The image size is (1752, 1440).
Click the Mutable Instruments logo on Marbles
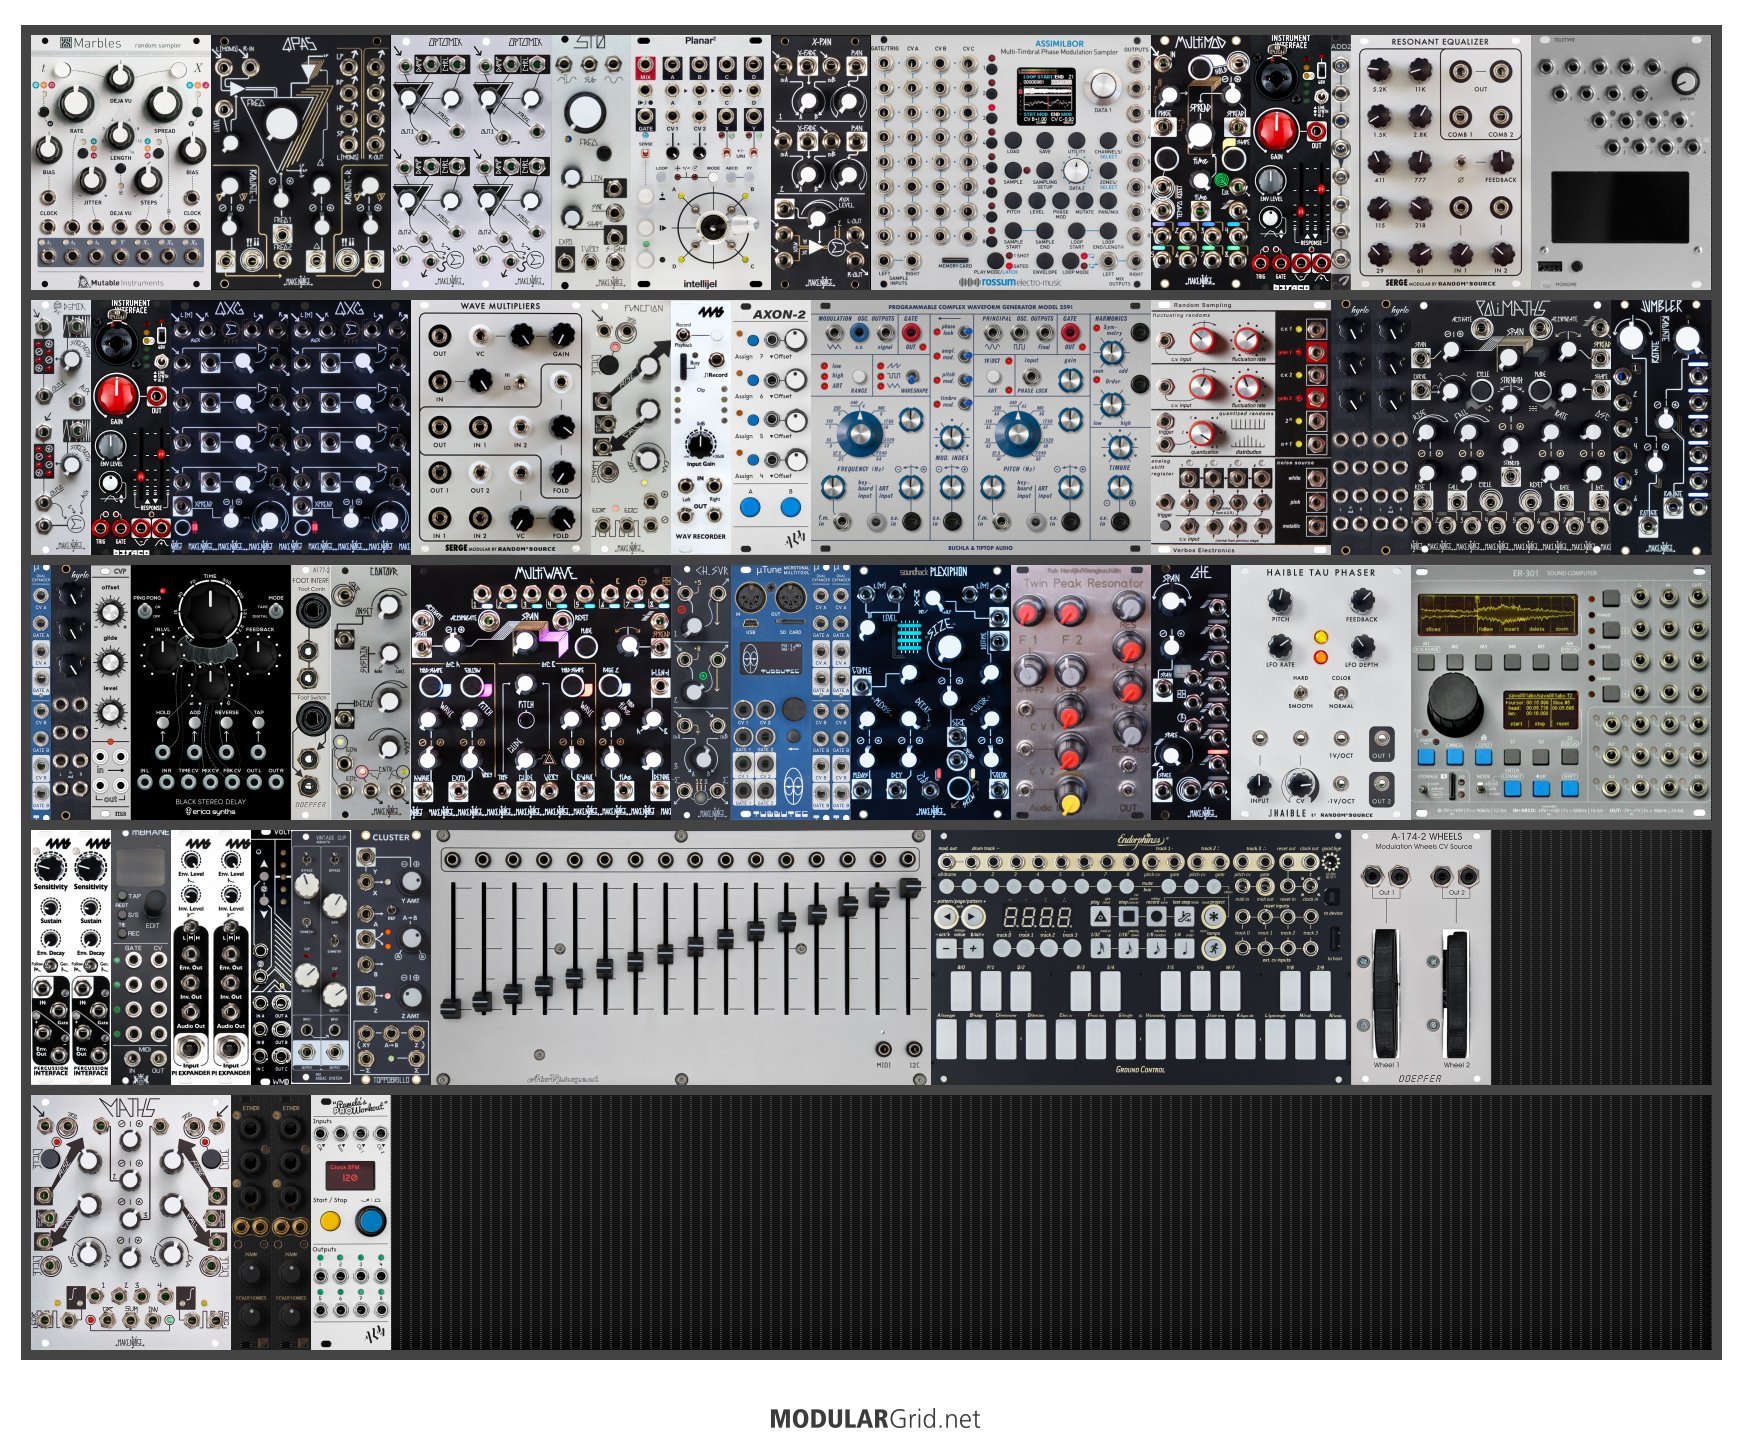tap(120, 283)
